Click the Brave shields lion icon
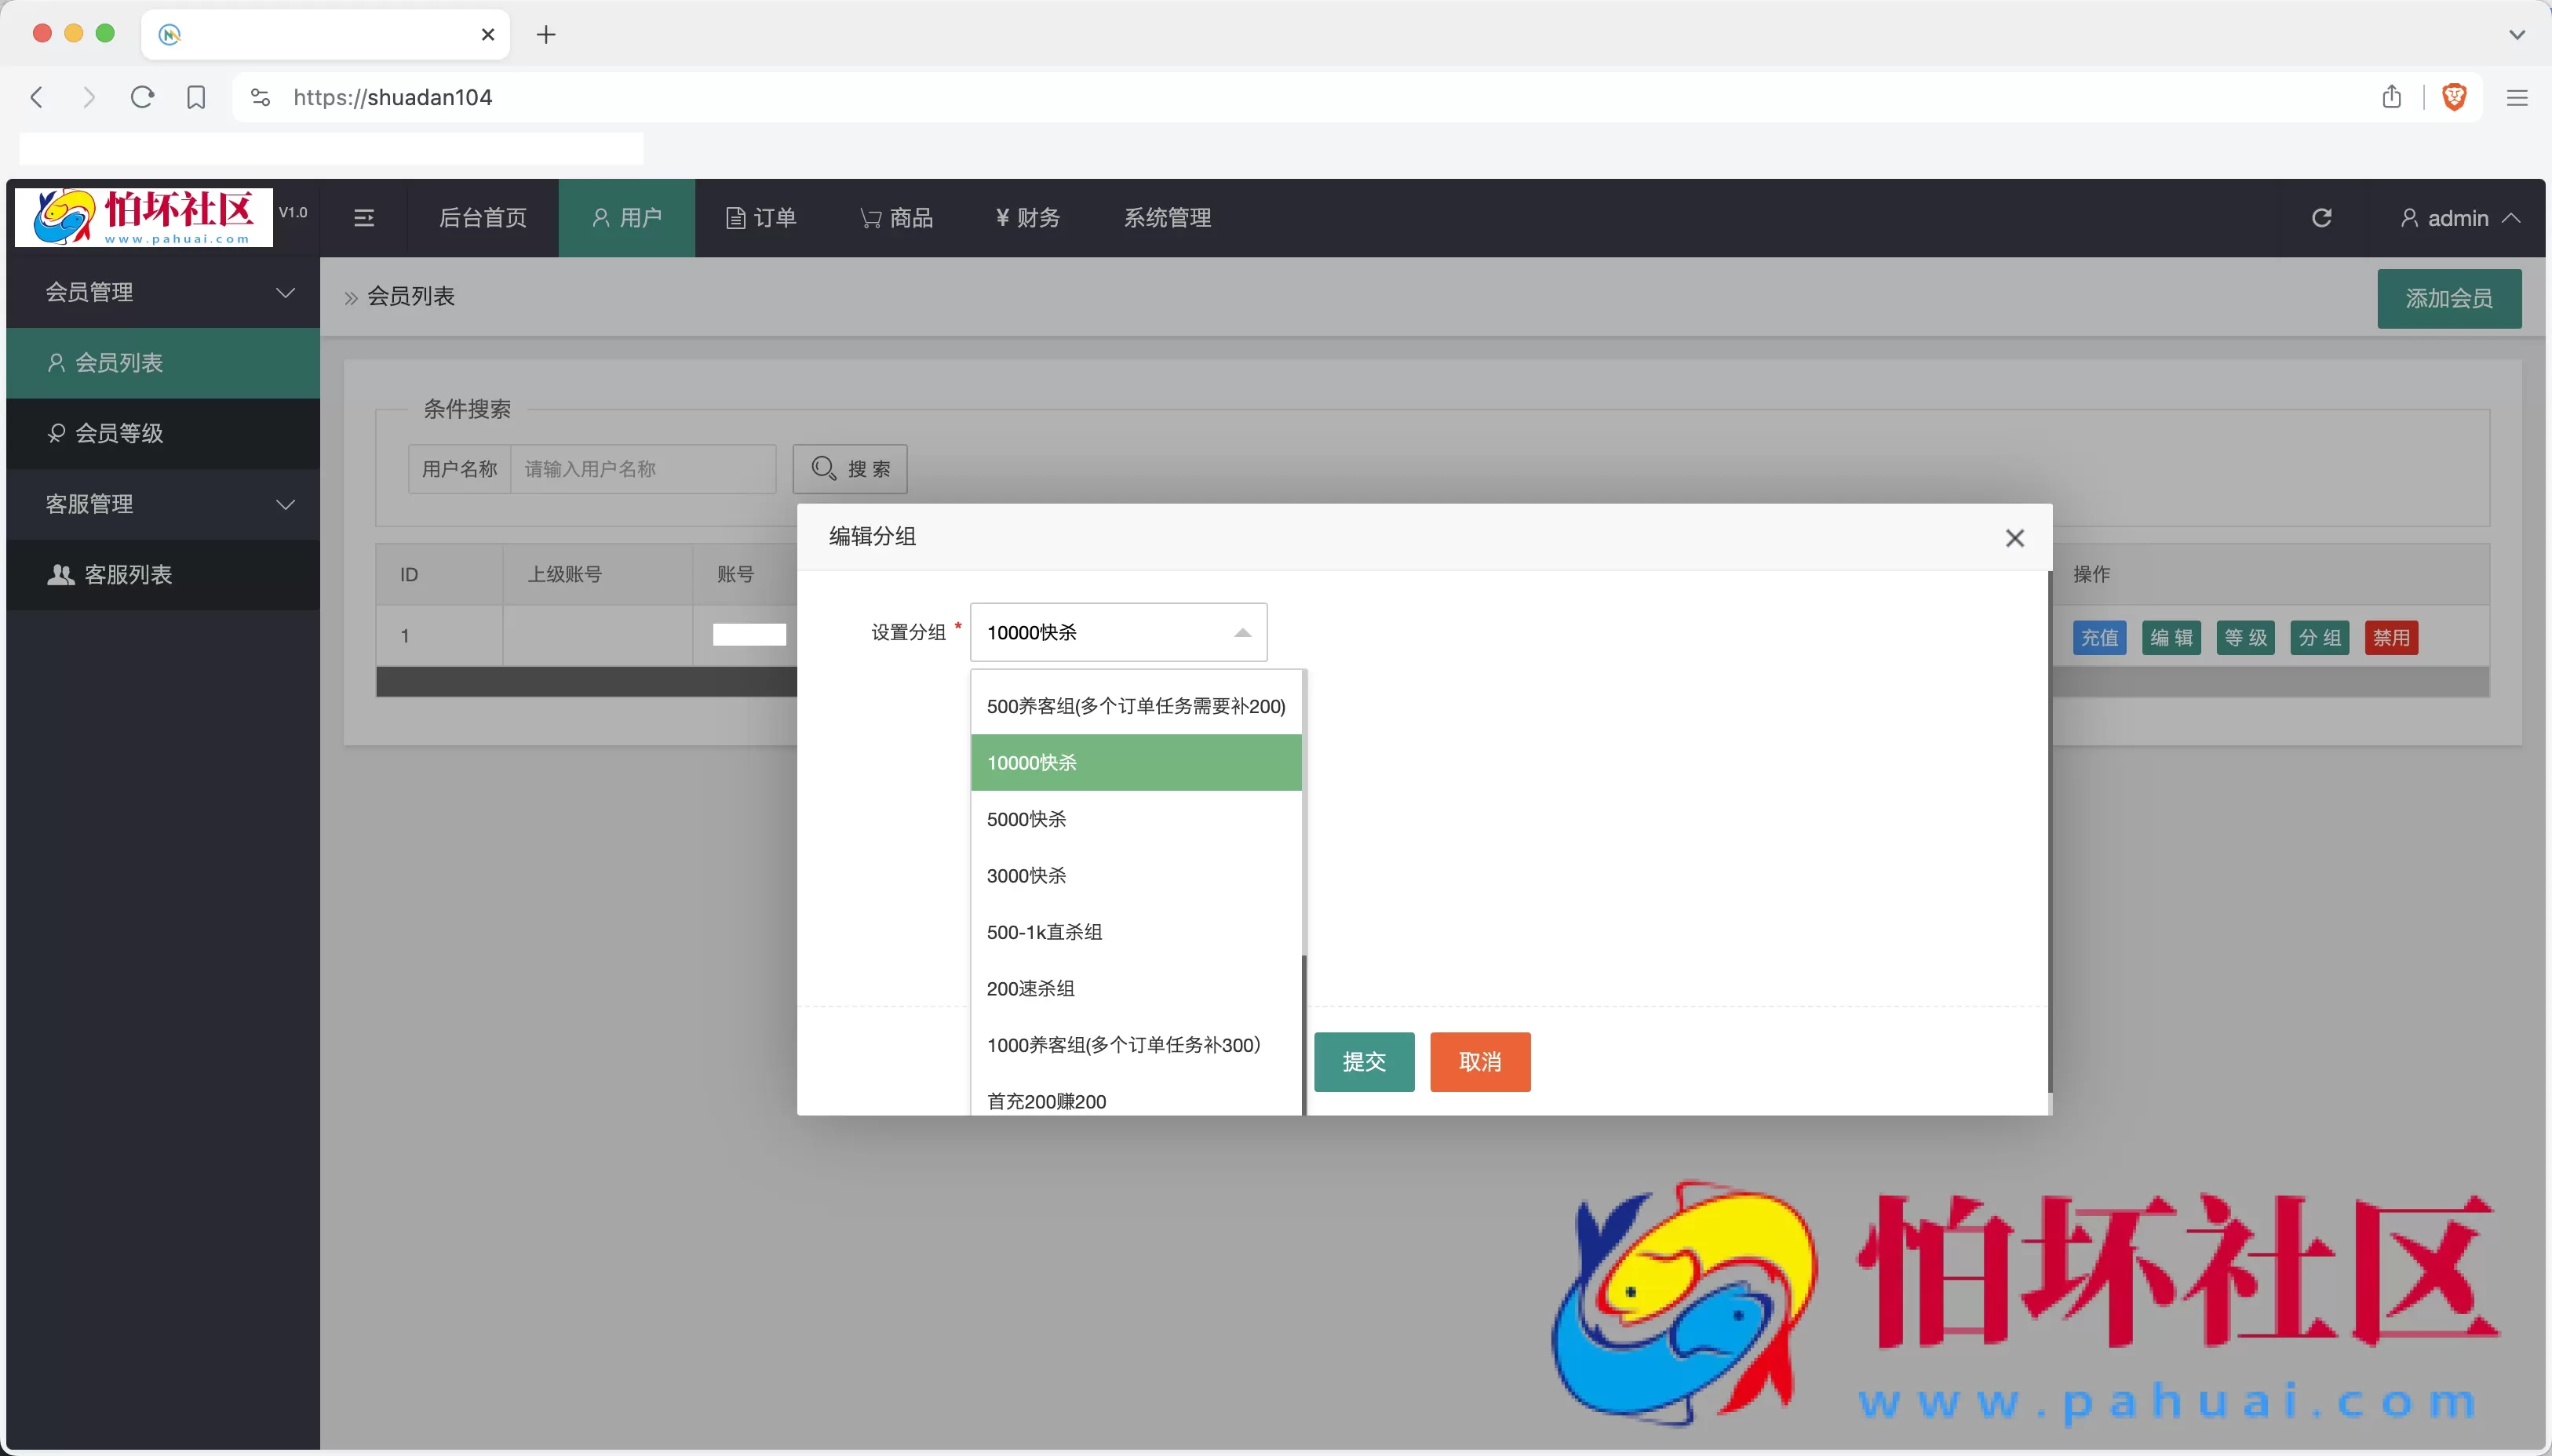 click(x=2454, y=97)
